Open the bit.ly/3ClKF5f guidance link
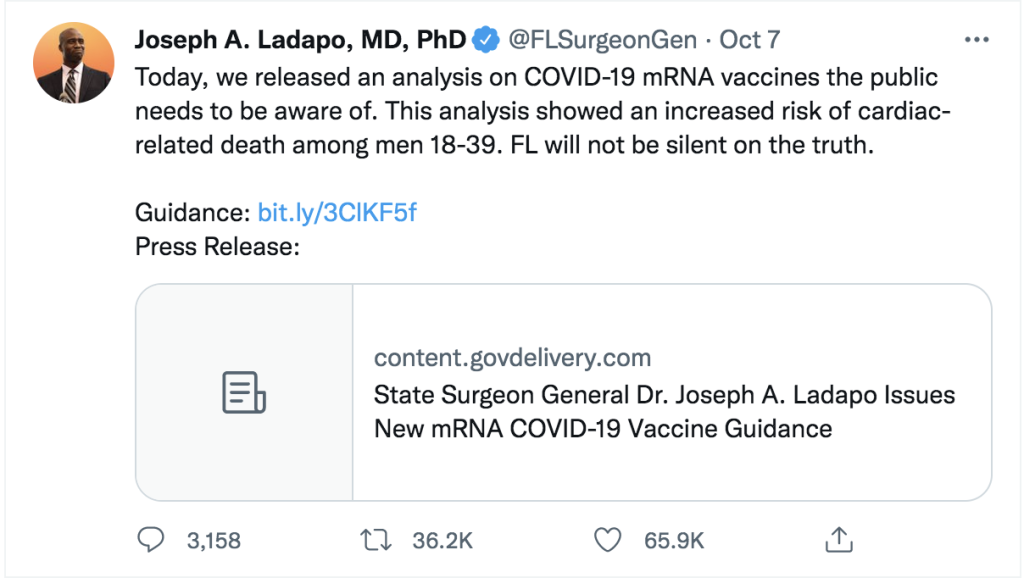This screenshot has height=578, width=1024. click(337, 212)
